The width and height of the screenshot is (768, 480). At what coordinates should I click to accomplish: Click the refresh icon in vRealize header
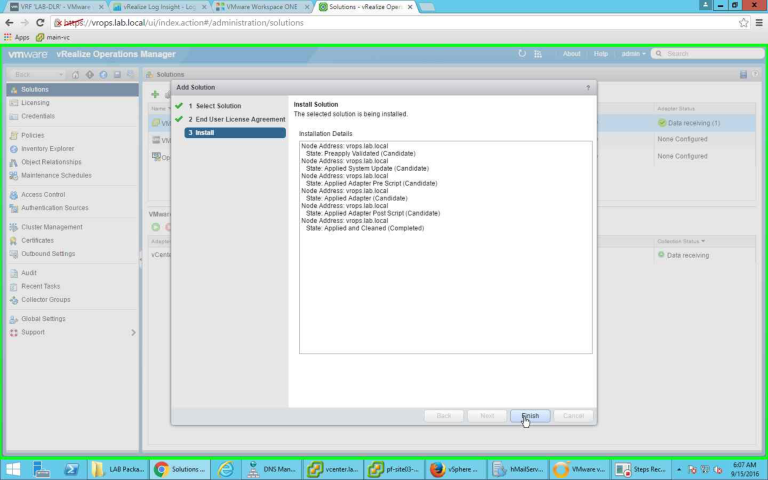522,54
